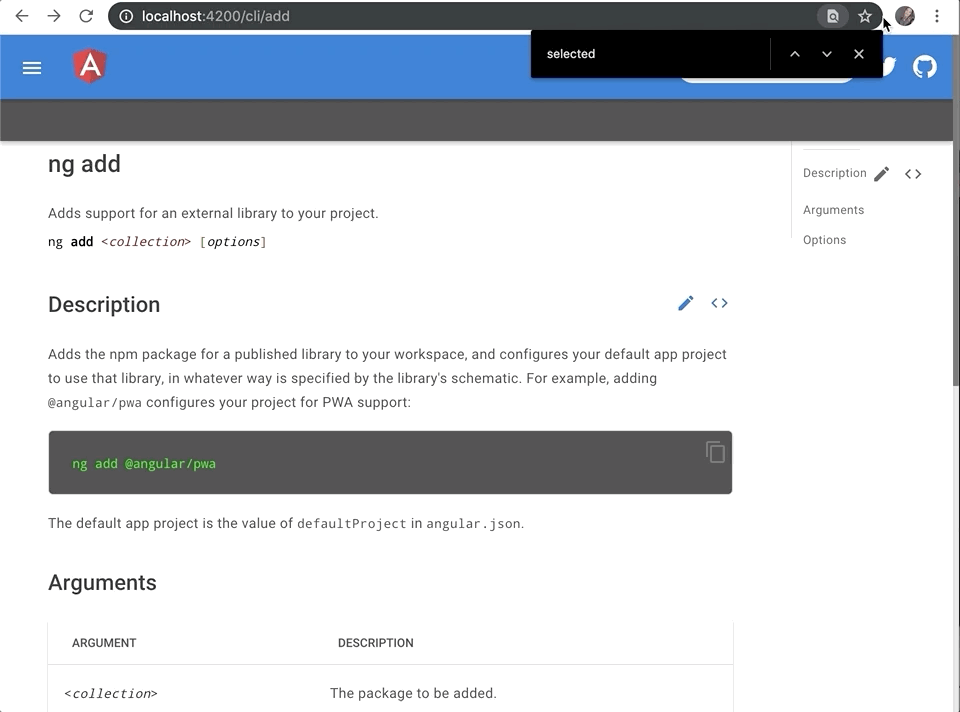960x712 pixels.
Task: Navigate to the Arguments section via TOC
Action: point(833,209)
